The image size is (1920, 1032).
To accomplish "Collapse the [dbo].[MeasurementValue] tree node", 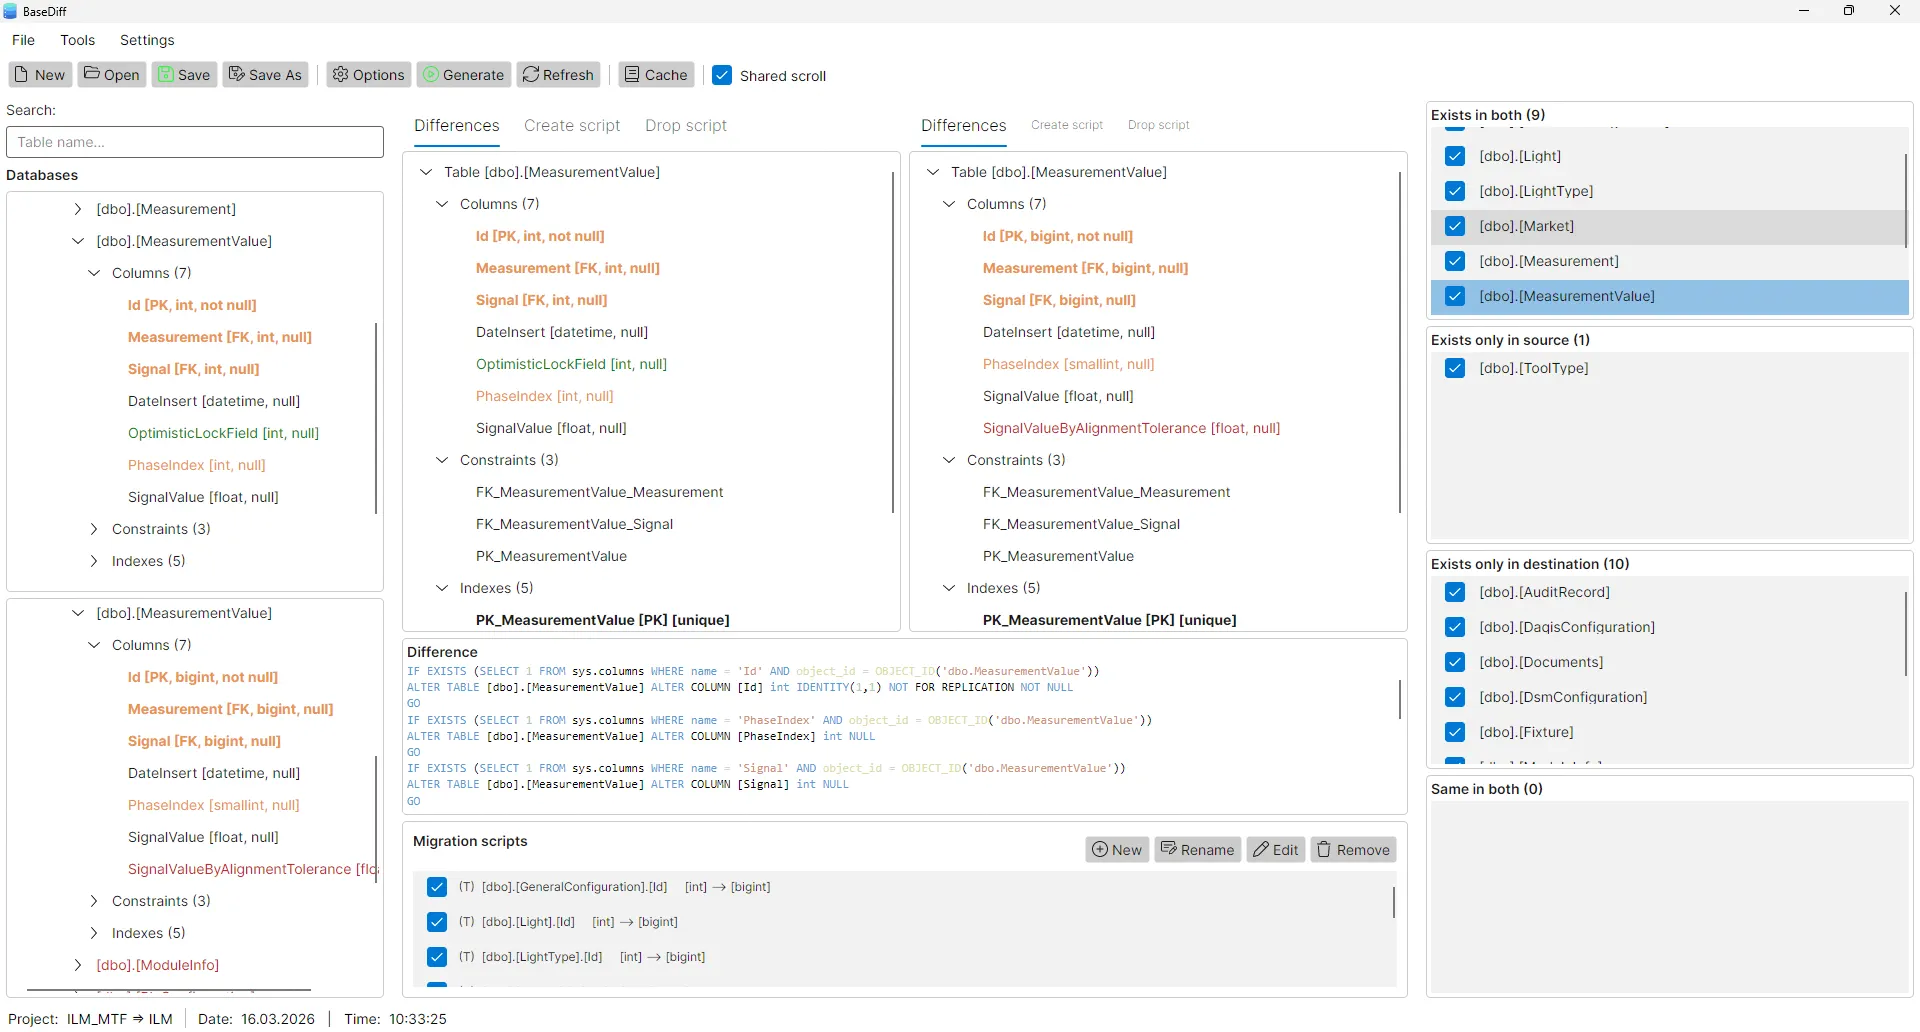I will click(77, 241).
